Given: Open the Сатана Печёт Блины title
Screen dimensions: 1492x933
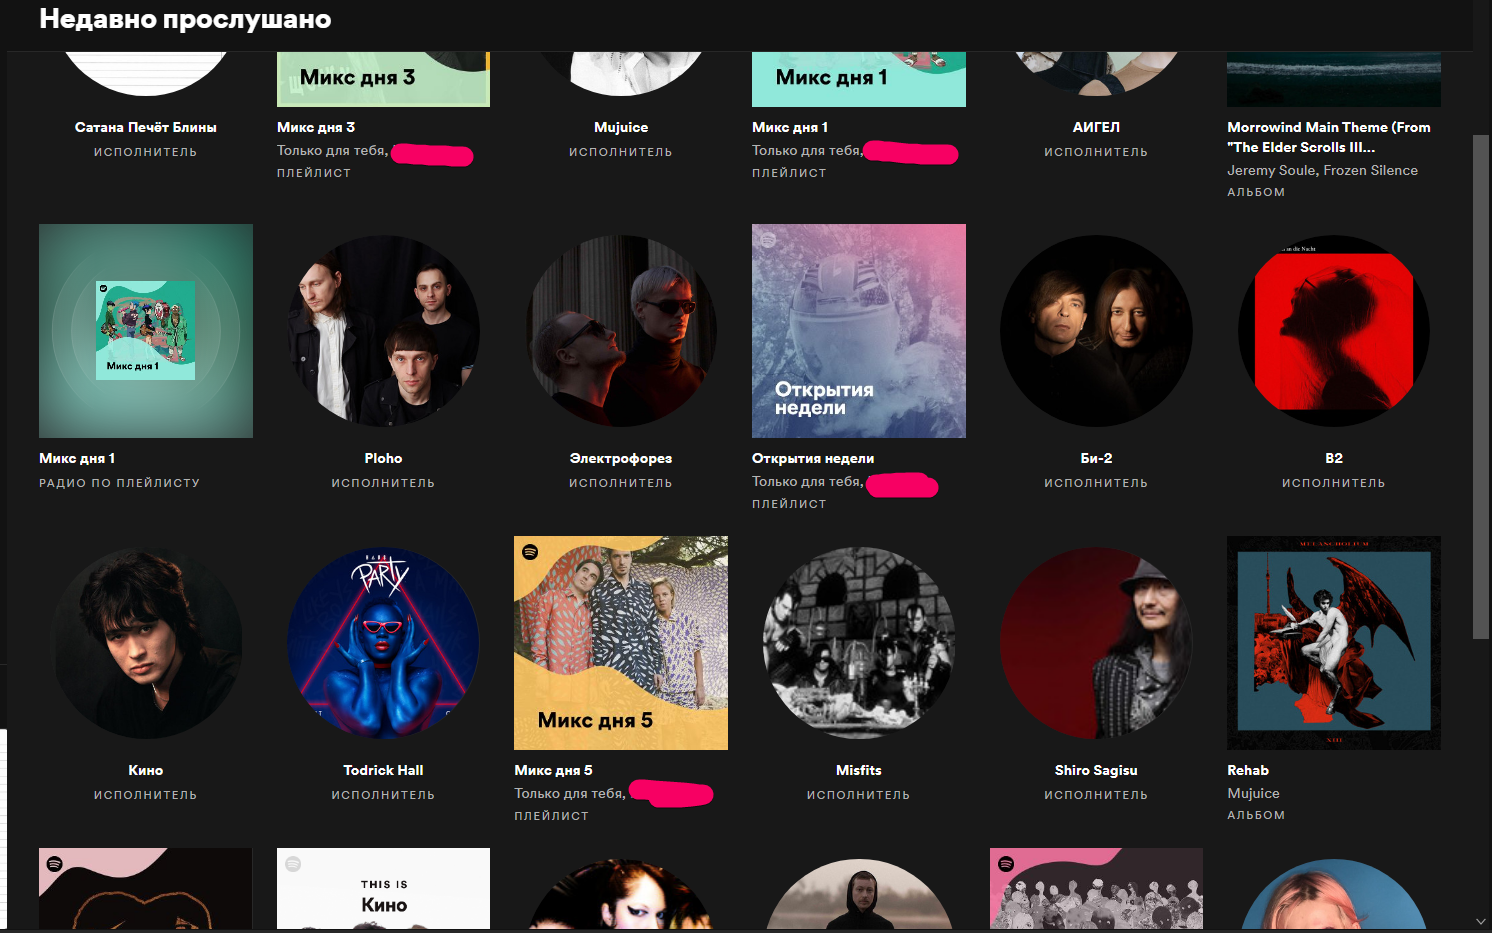Looking at the screenshot, I should [x=146, y=127].
